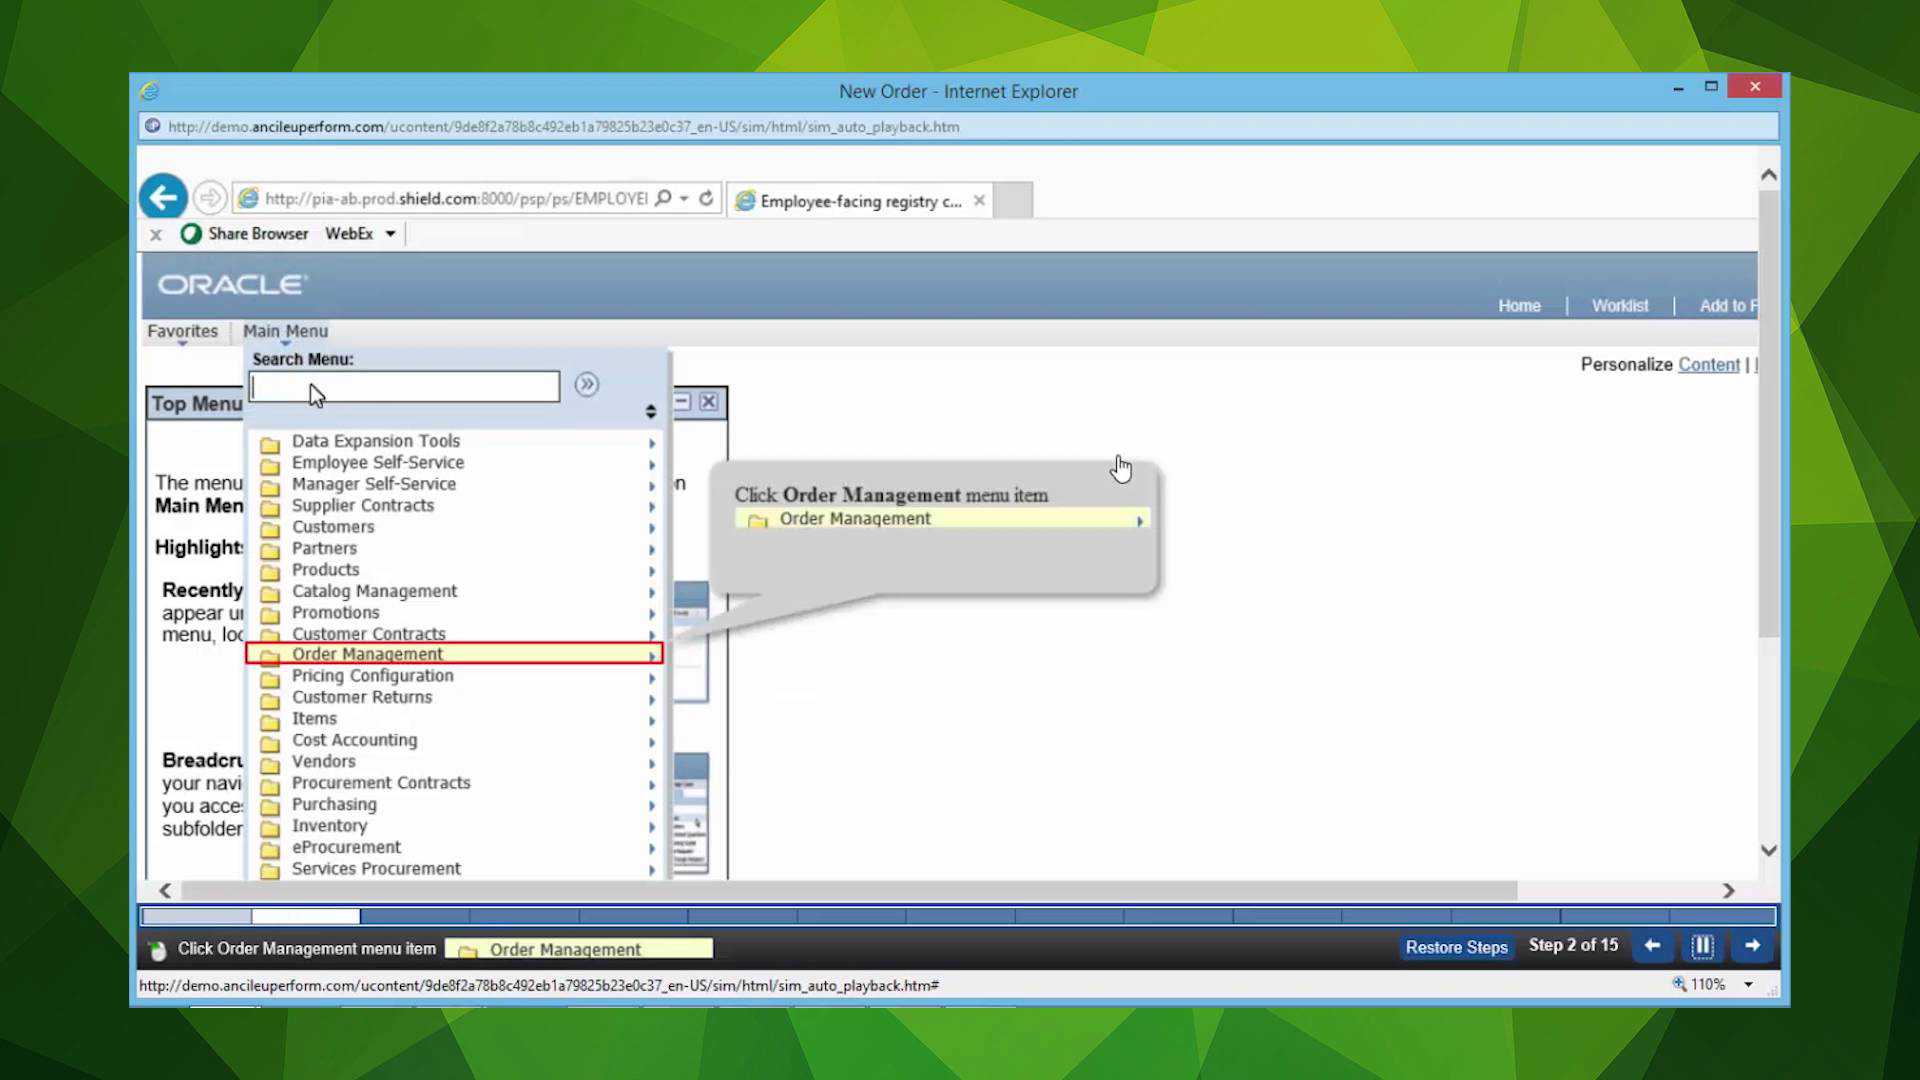Expand Pricing Configuration submenu arrow
Viewport: 1920px width, 1080px height.
tap(651, 678)
